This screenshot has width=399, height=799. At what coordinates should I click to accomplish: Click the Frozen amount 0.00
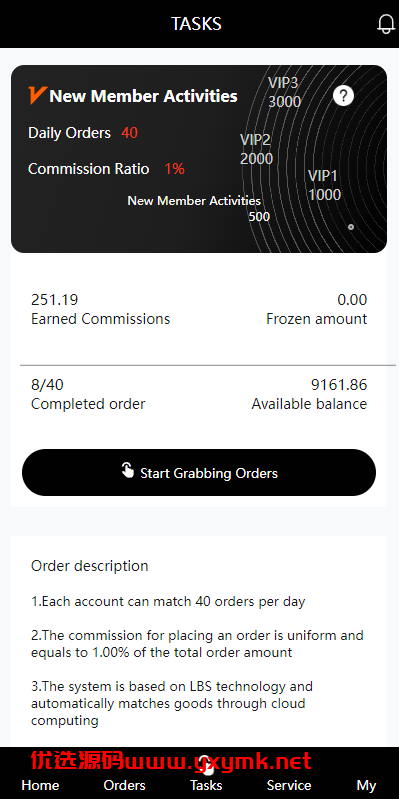352,300
